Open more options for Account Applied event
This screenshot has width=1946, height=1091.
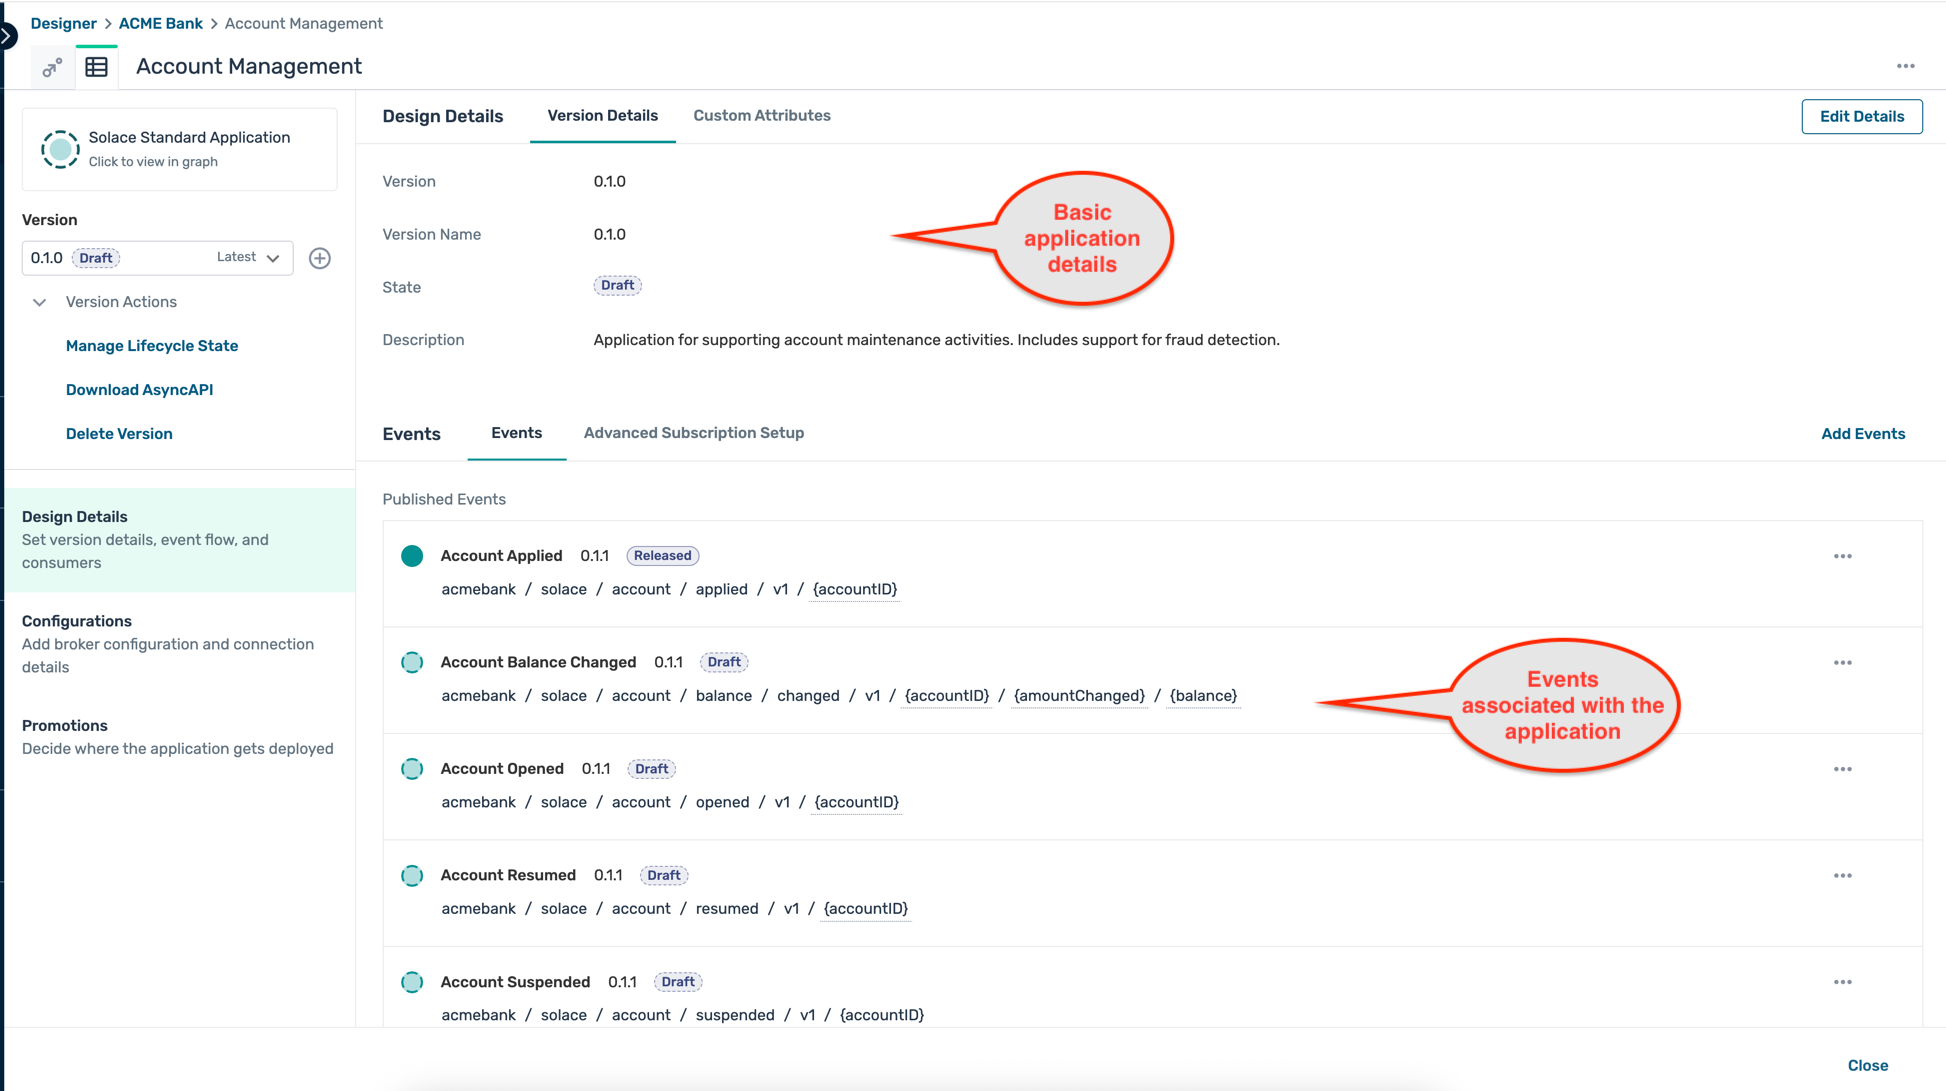tap(1842, 556)
